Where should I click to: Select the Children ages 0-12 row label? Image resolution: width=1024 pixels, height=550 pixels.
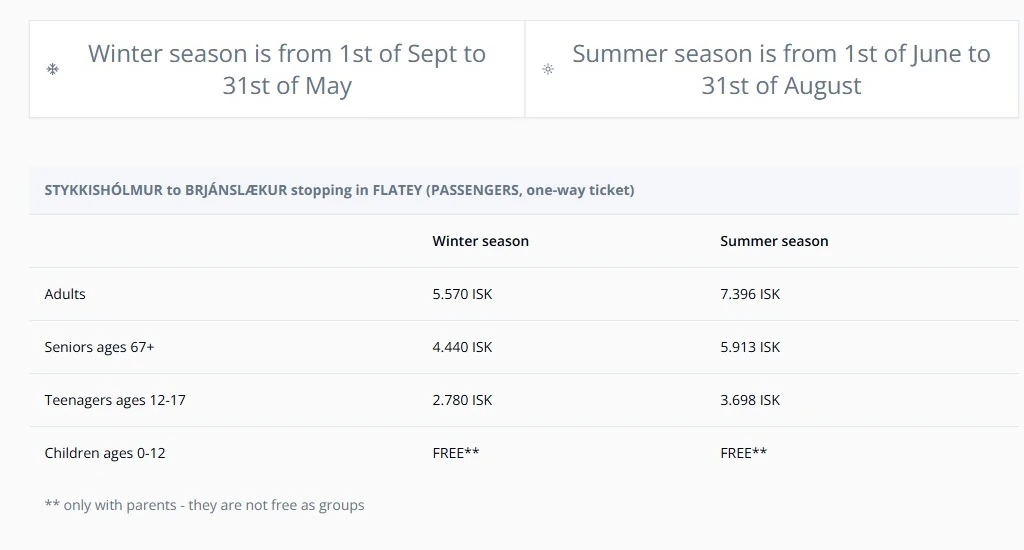click(105, 453)
